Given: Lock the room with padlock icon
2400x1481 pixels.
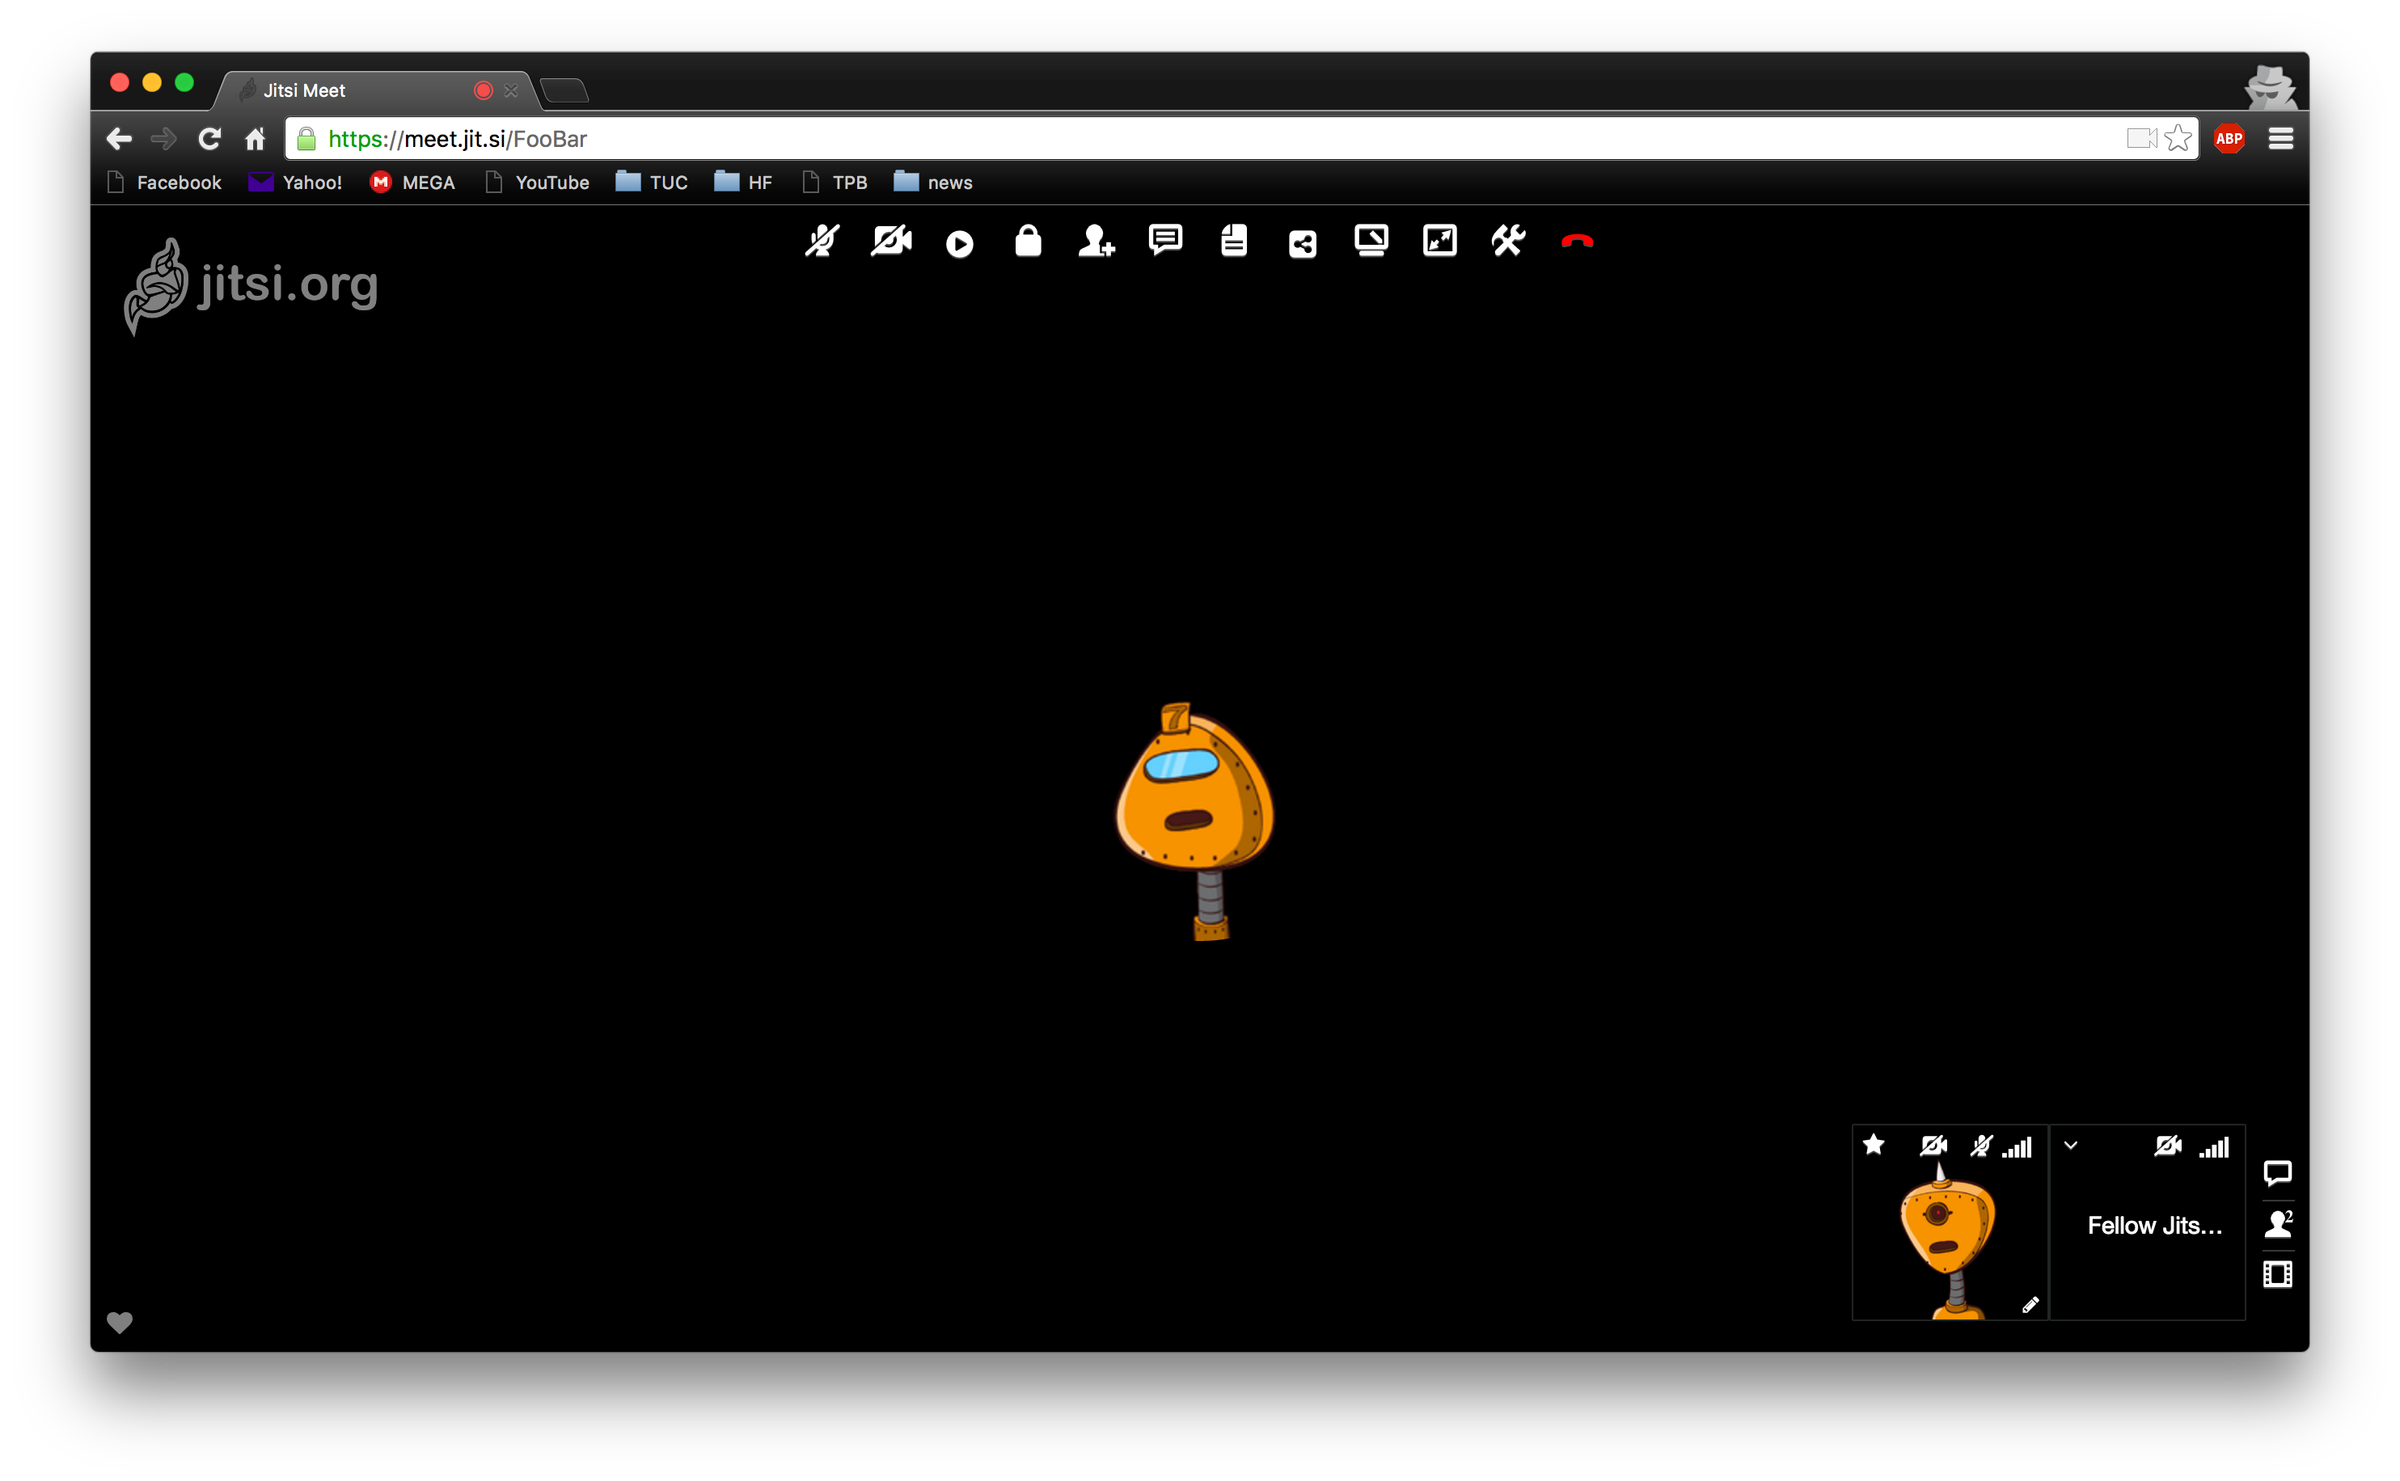Looking at the screenshot, I should coord(1028,241).
